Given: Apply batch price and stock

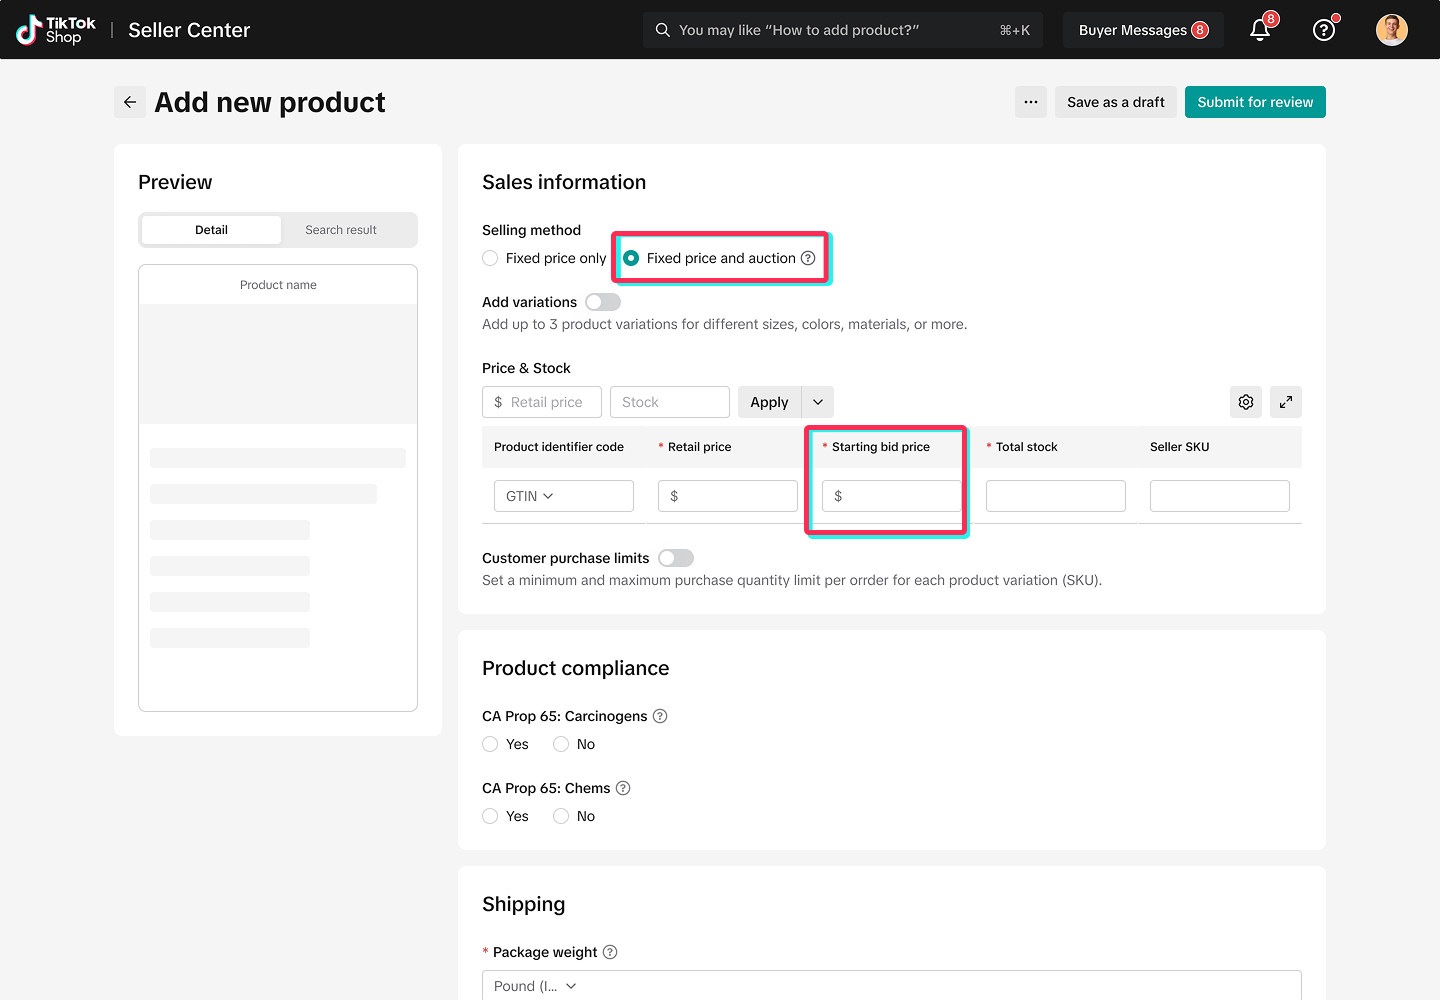Looking at the screenshot, I should 769,402.
